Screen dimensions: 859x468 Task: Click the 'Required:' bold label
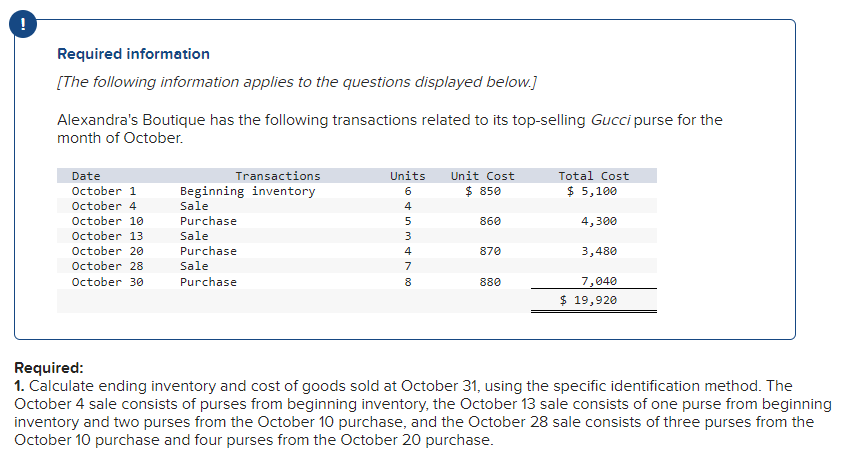click(49, 368)
